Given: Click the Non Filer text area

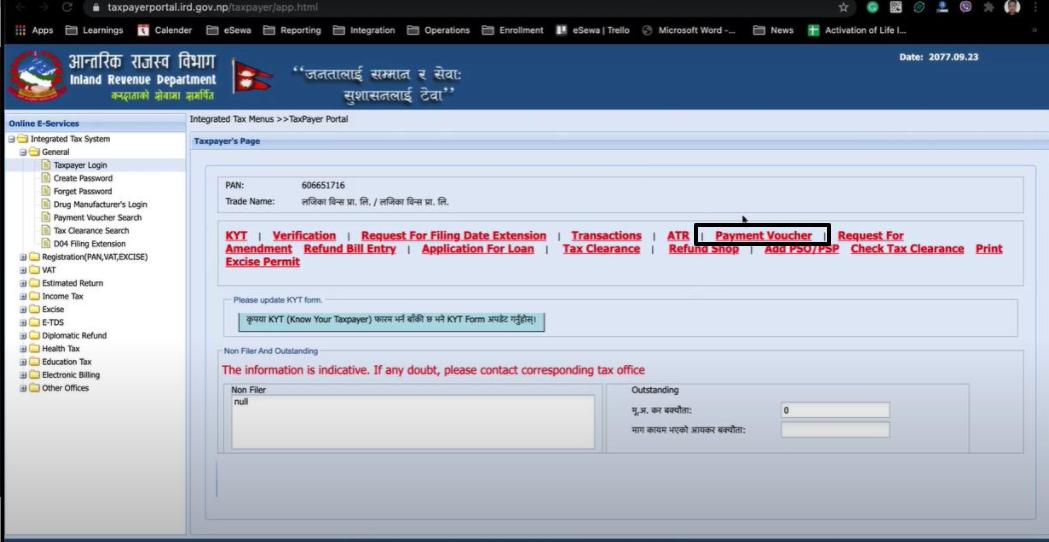Looking at the screenshot, I should [x=412, y=420].
